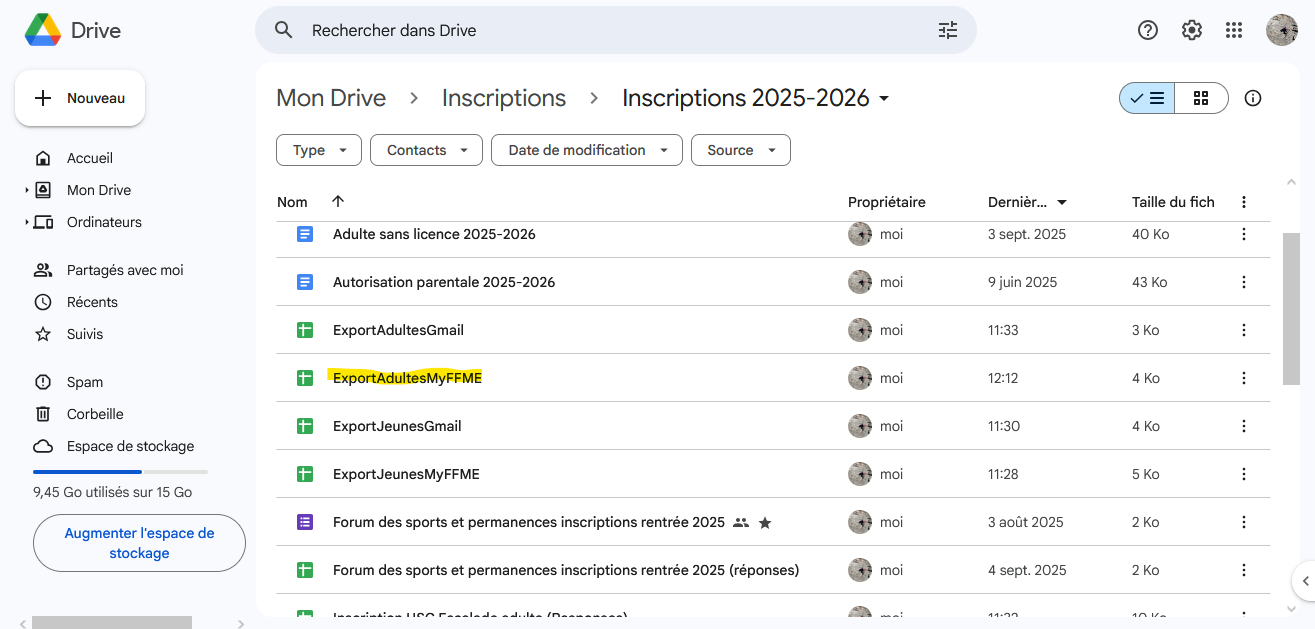Viewport: 1315px width, 629px height.
Task: Open the Settings gear menu
Action: 1191,30
